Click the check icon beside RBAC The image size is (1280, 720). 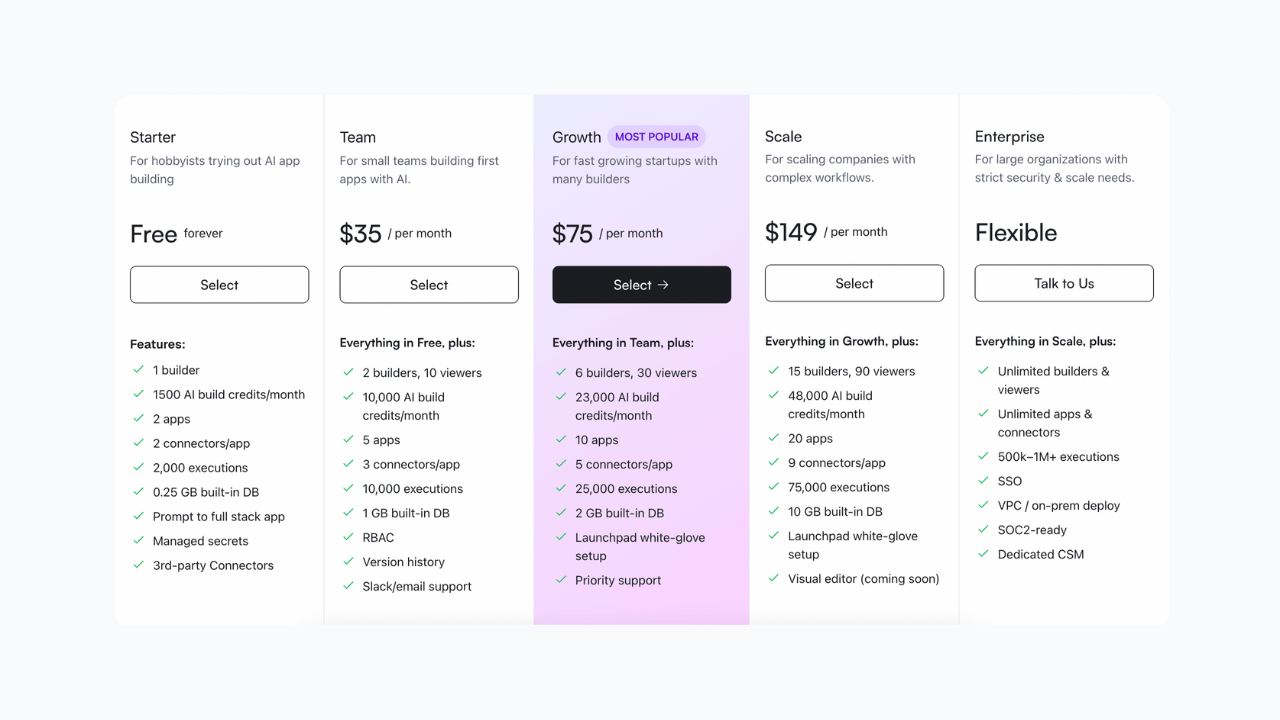349,538
